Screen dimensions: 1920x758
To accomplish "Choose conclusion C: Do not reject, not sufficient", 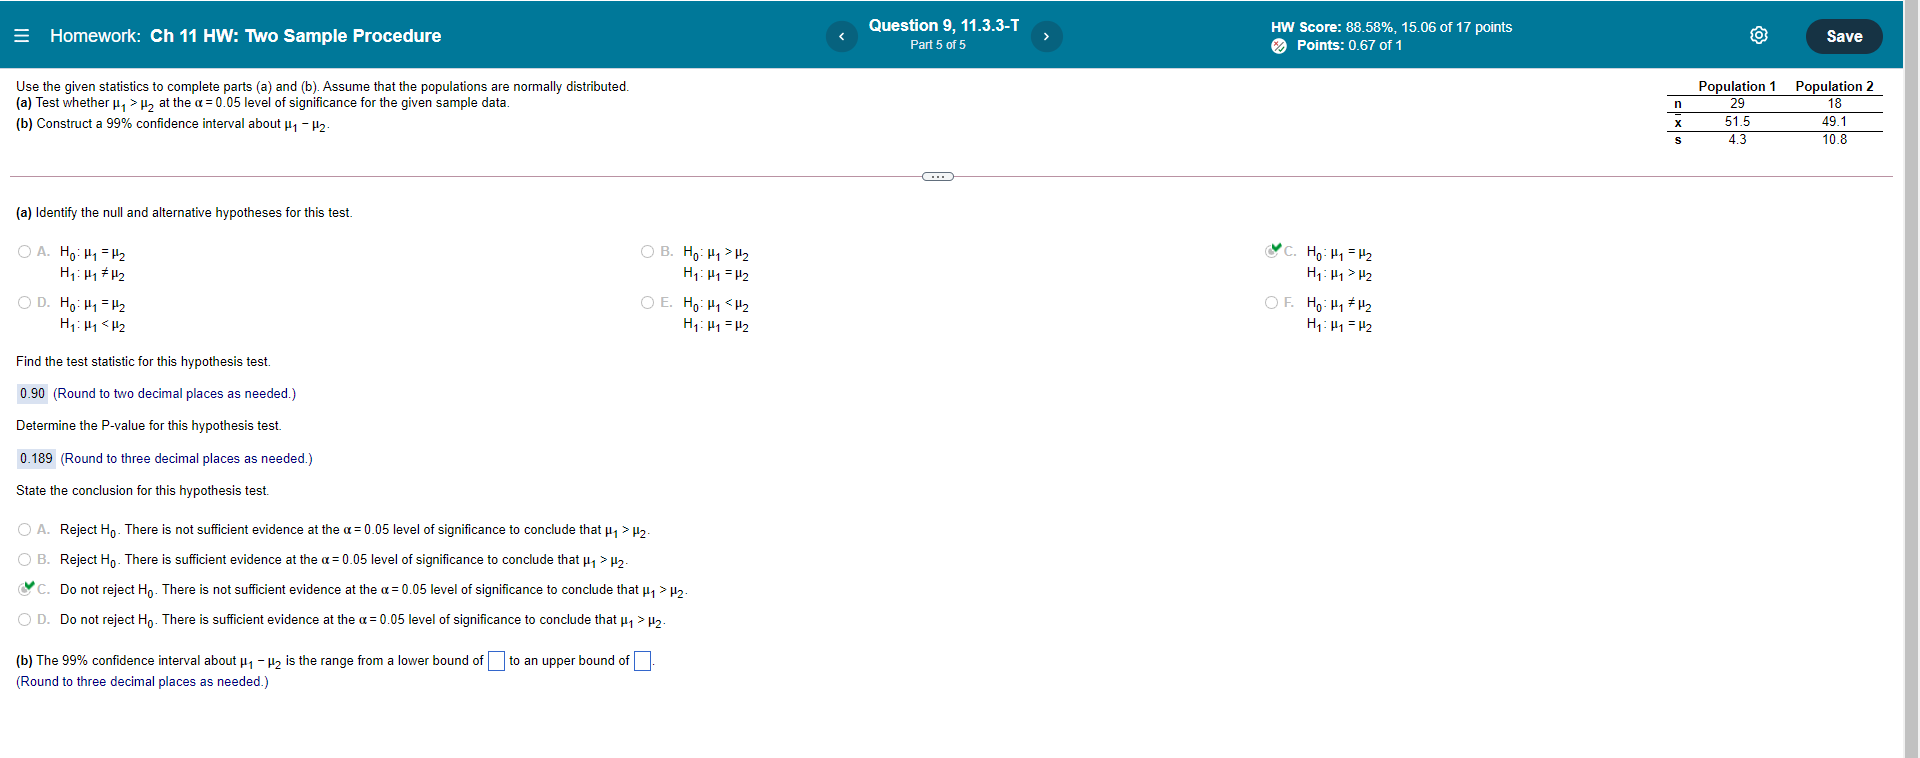I will (x=25, y=589).
